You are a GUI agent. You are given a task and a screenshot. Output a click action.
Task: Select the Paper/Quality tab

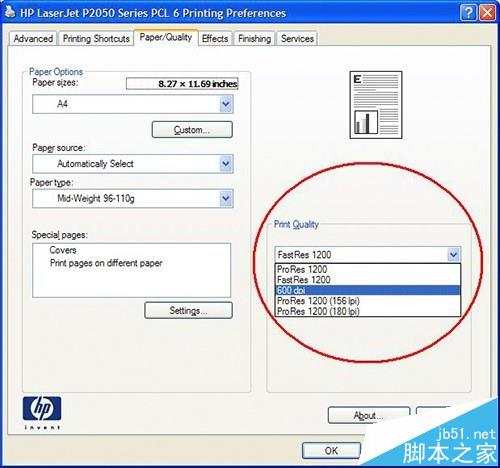tap(166, 37)
